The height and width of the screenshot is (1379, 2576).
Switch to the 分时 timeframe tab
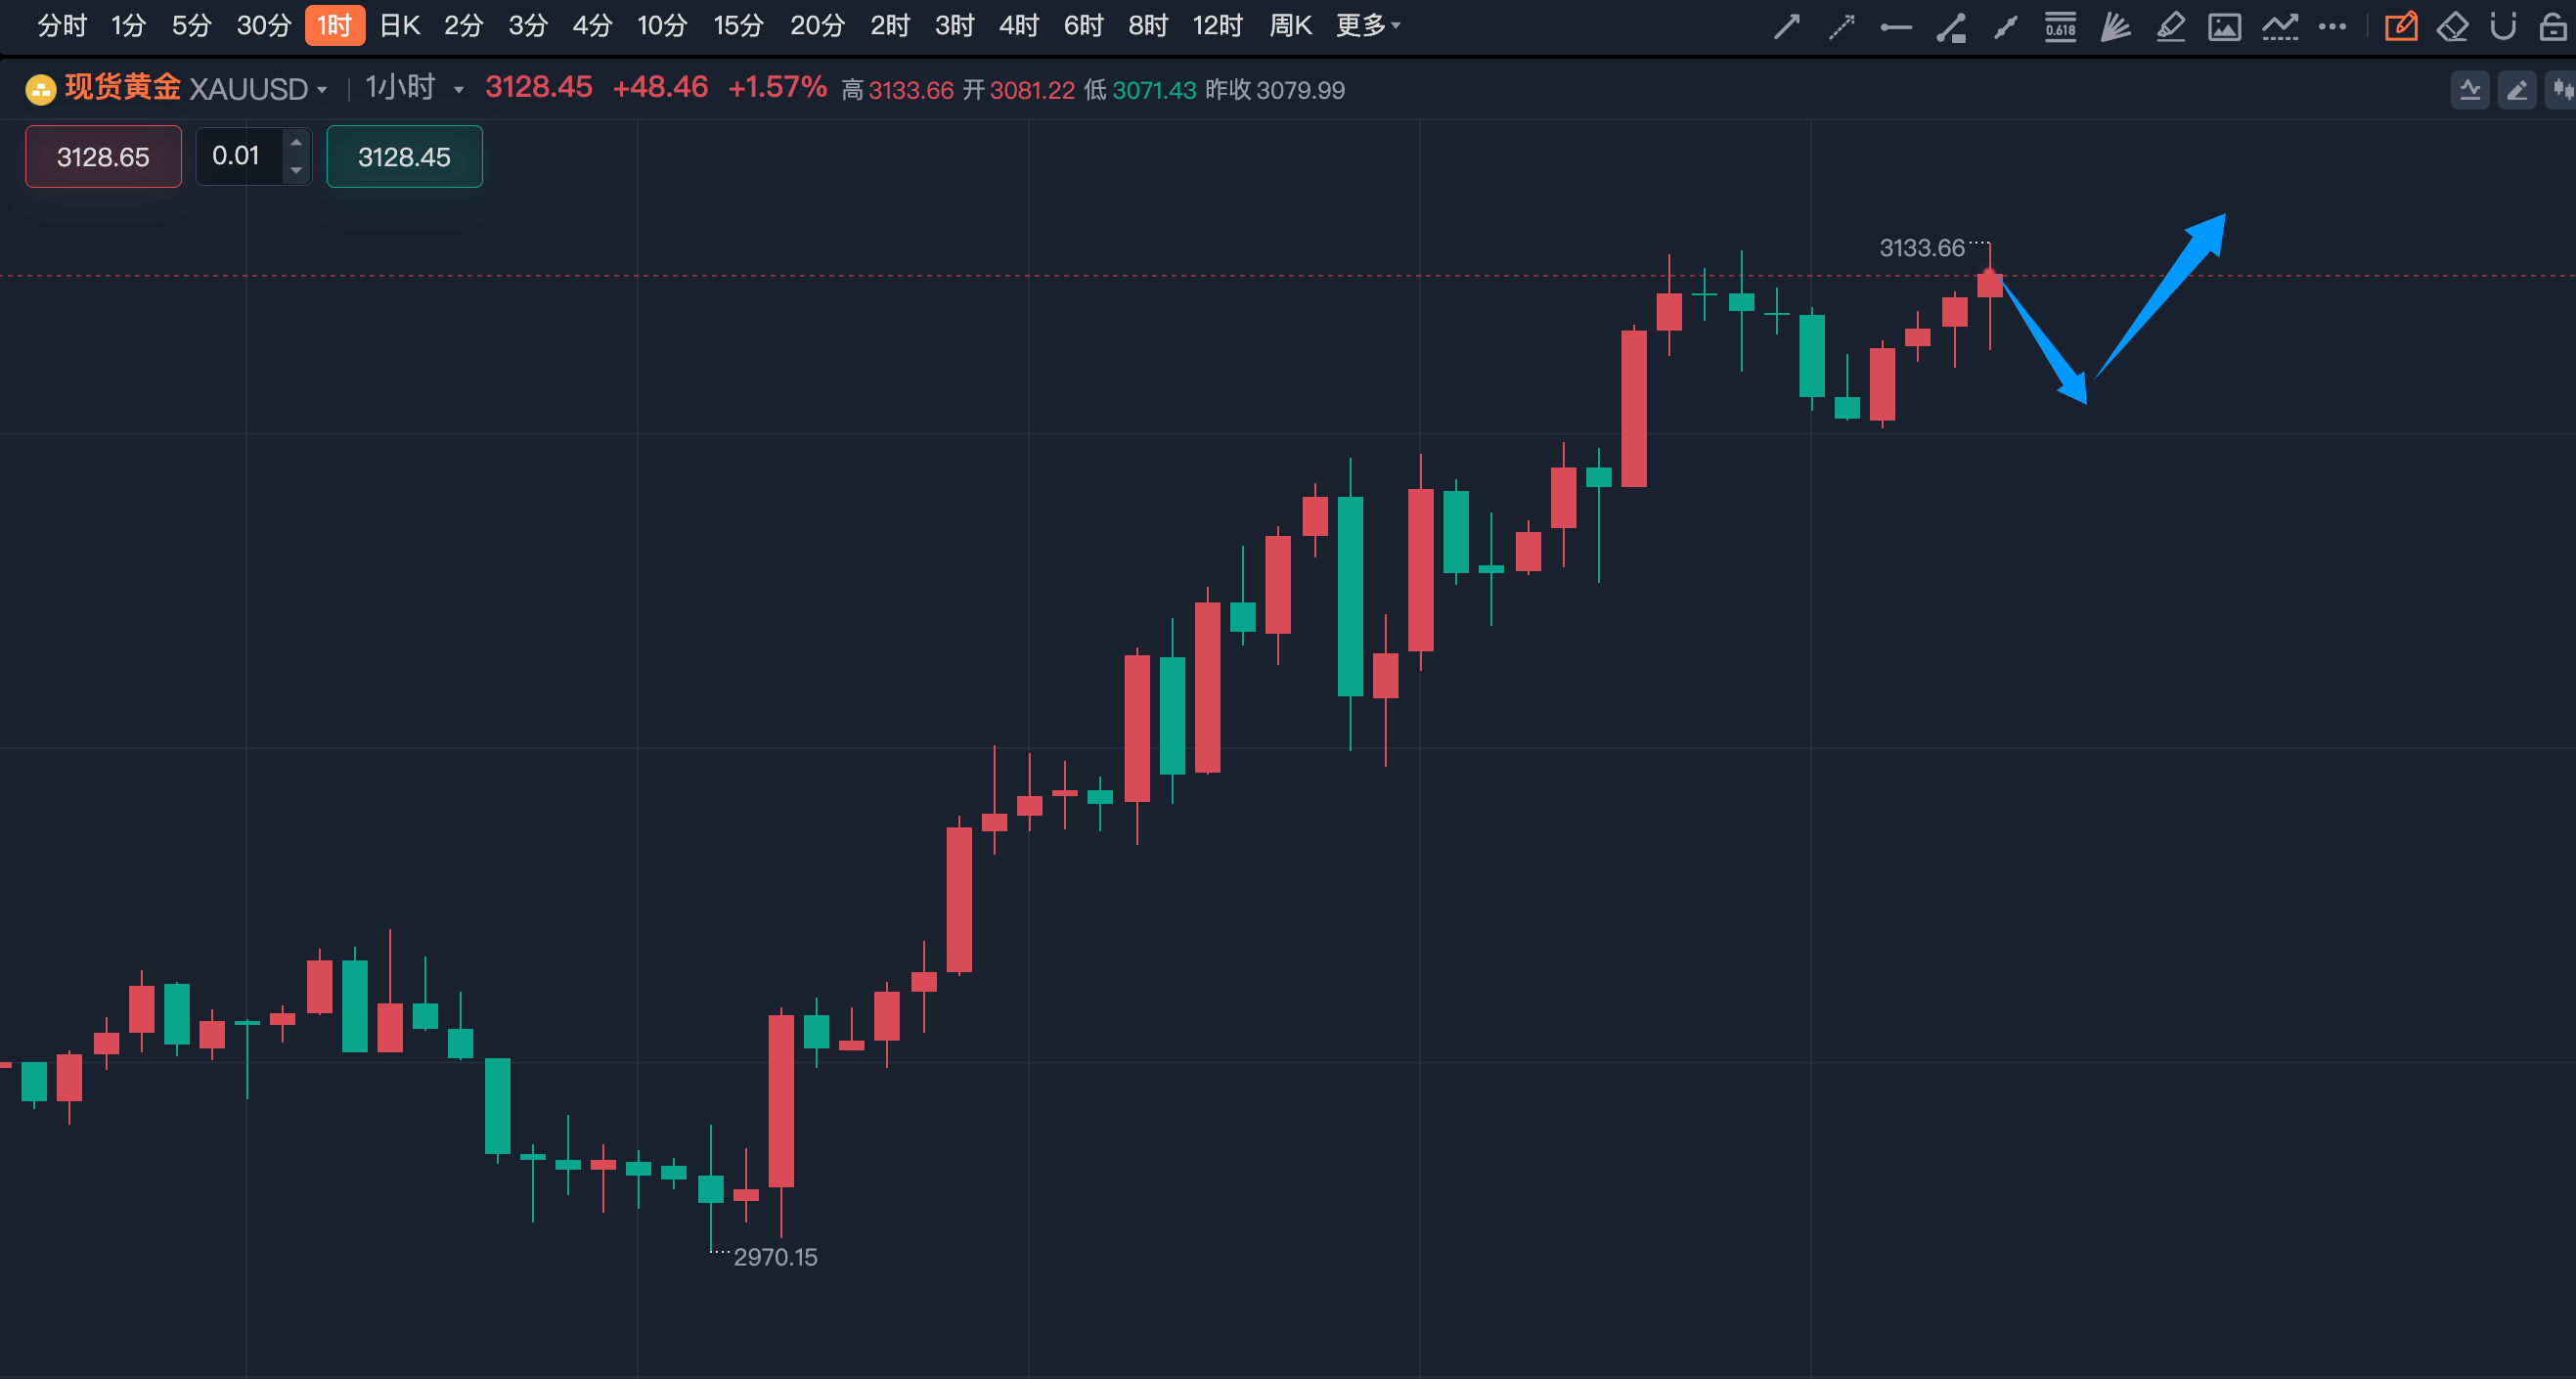[x=62, y=25]
